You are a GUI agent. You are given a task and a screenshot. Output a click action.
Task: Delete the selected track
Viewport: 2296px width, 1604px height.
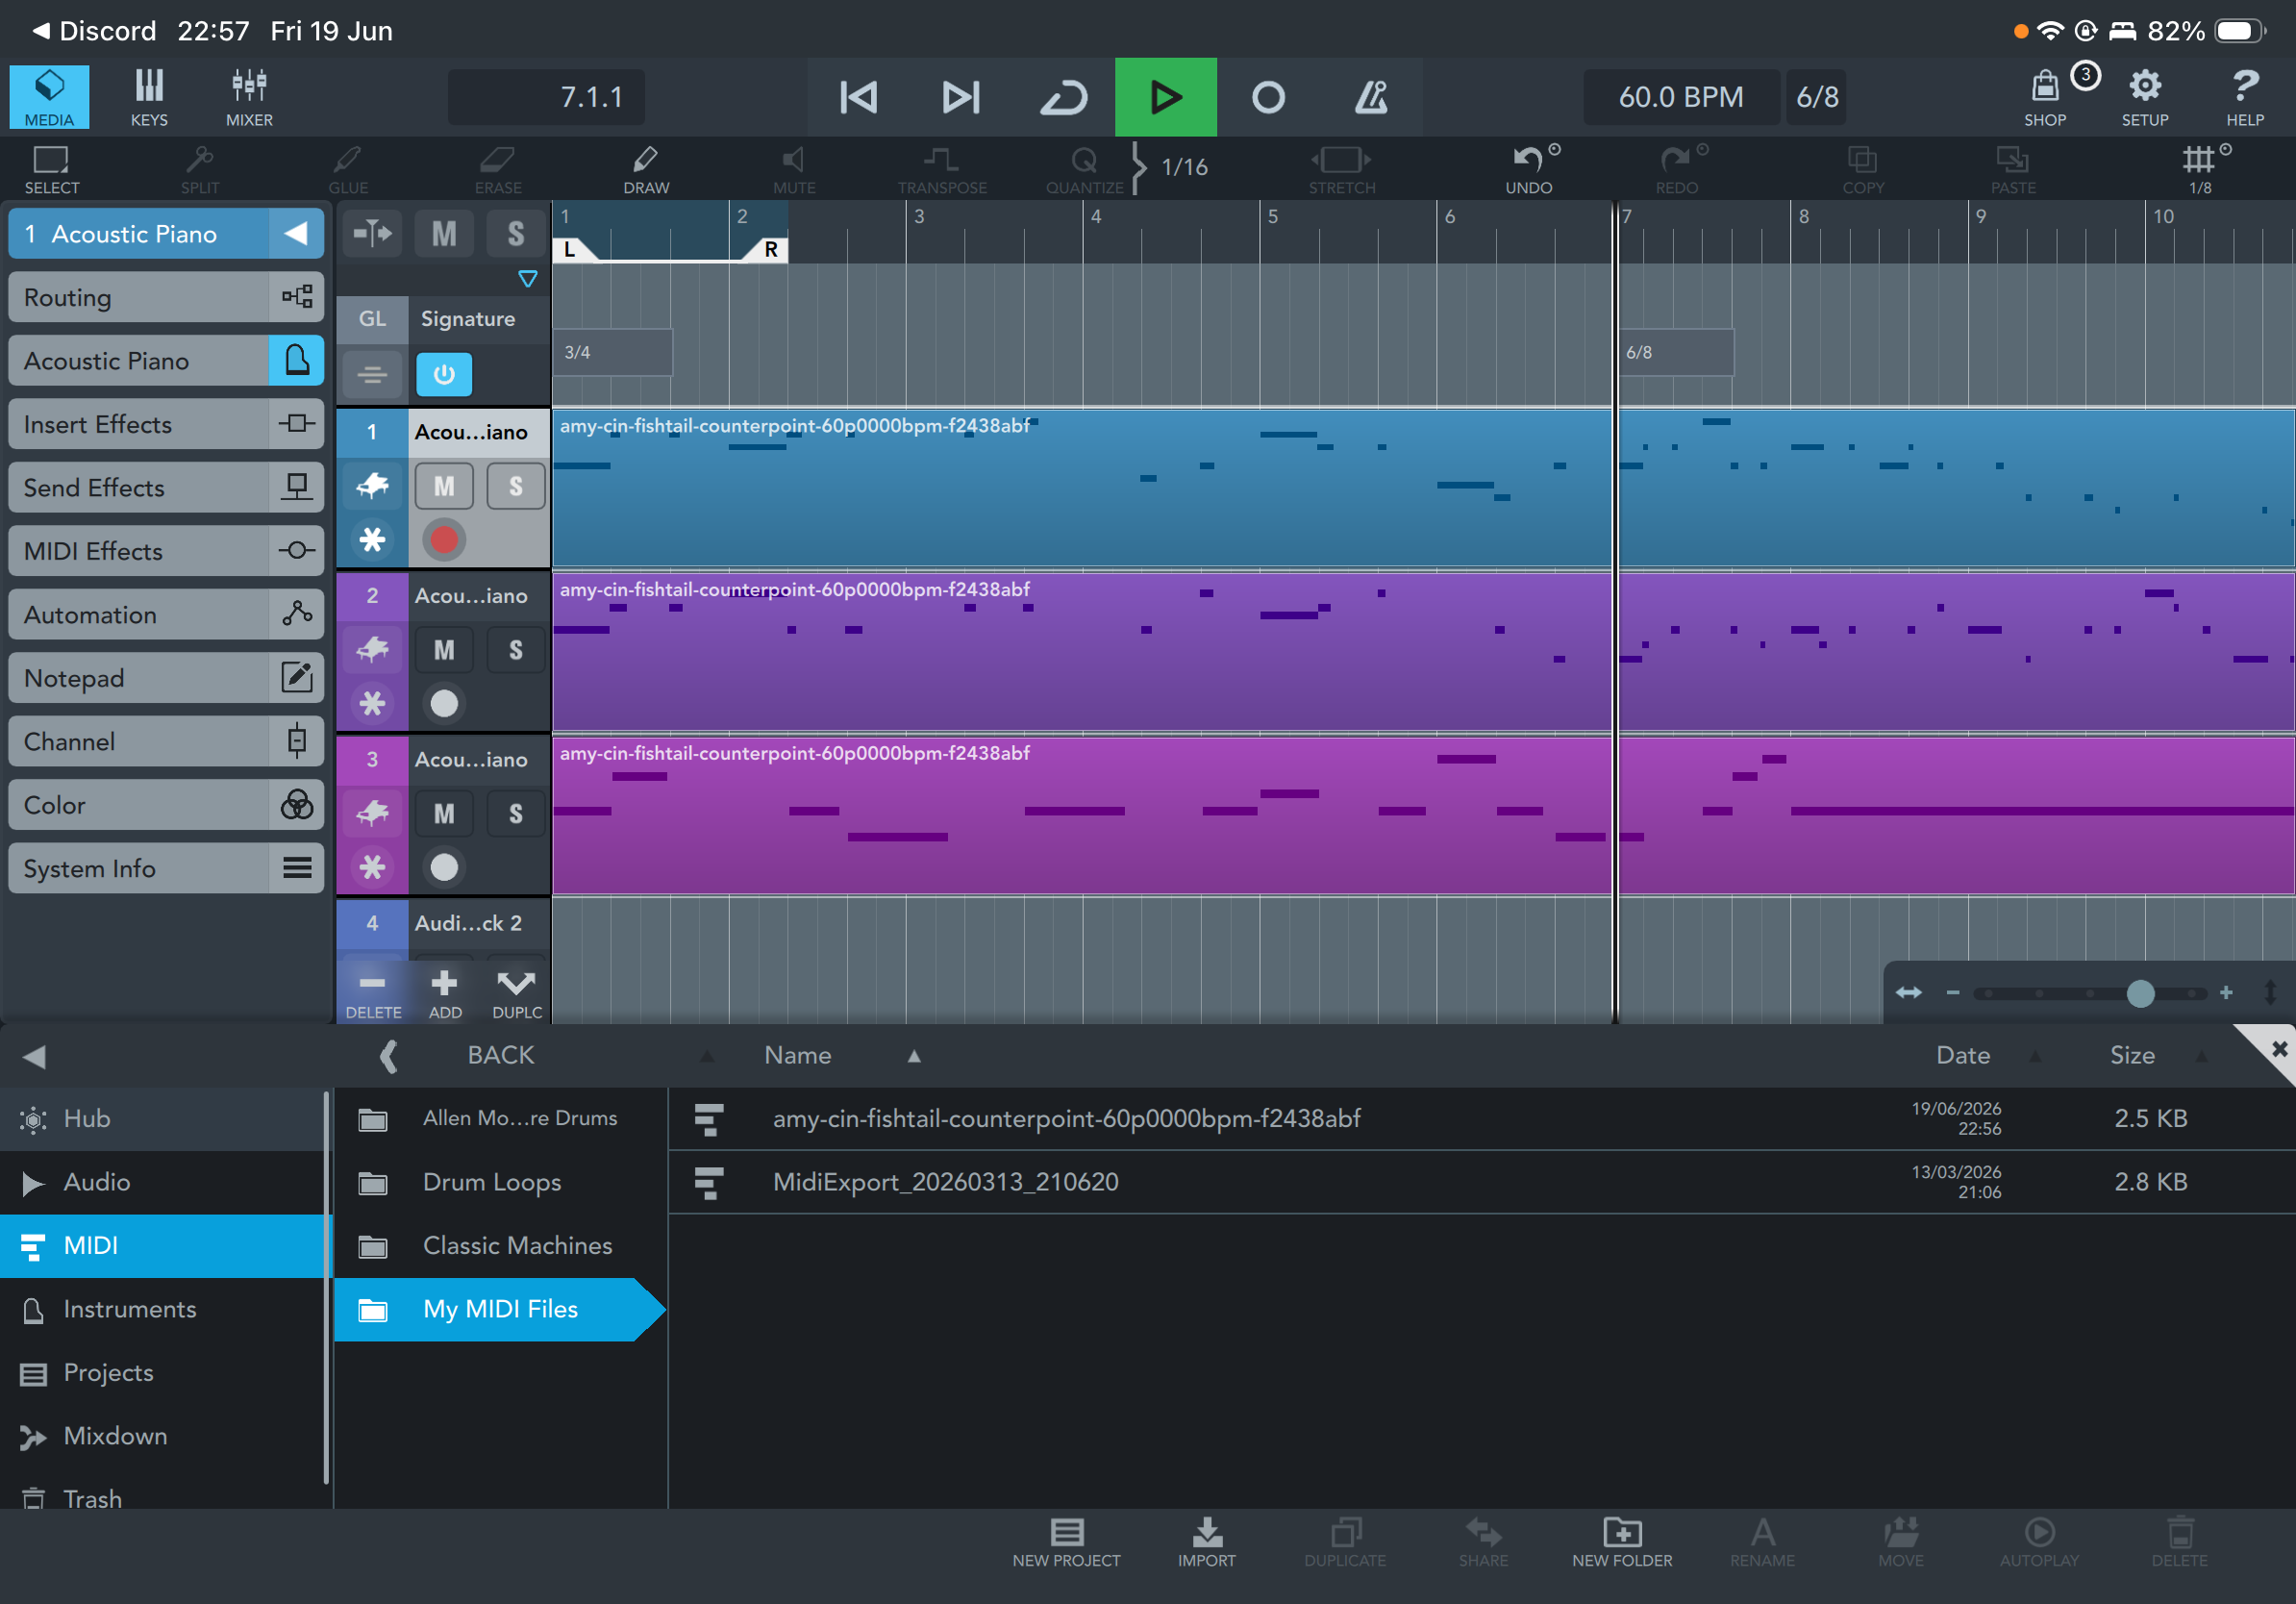[x=373, y=994]
